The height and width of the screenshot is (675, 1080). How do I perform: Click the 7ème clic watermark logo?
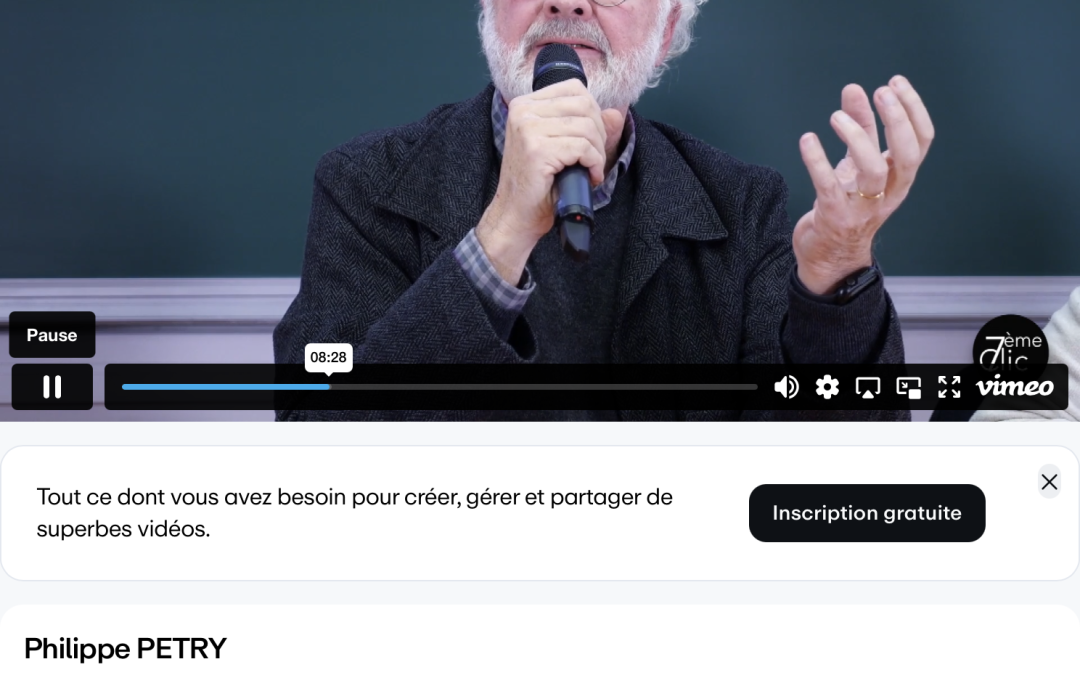(x=1010, y=348)
